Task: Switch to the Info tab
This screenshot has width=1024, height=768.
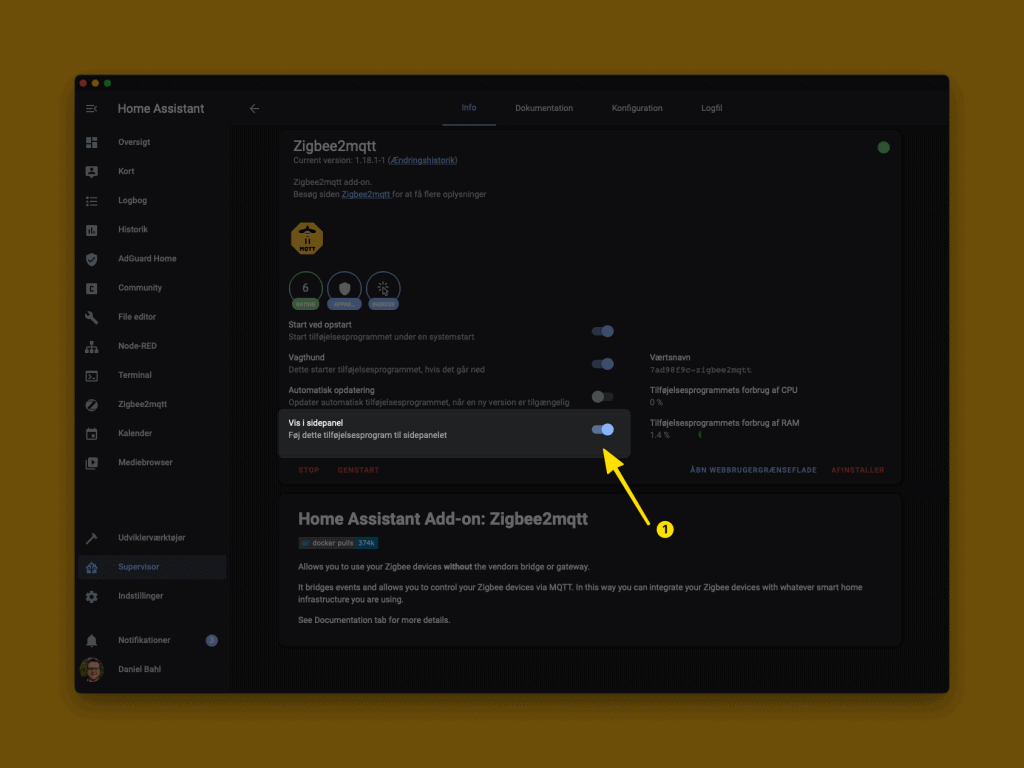Action: pyautogui.click(x=469, y=108)
